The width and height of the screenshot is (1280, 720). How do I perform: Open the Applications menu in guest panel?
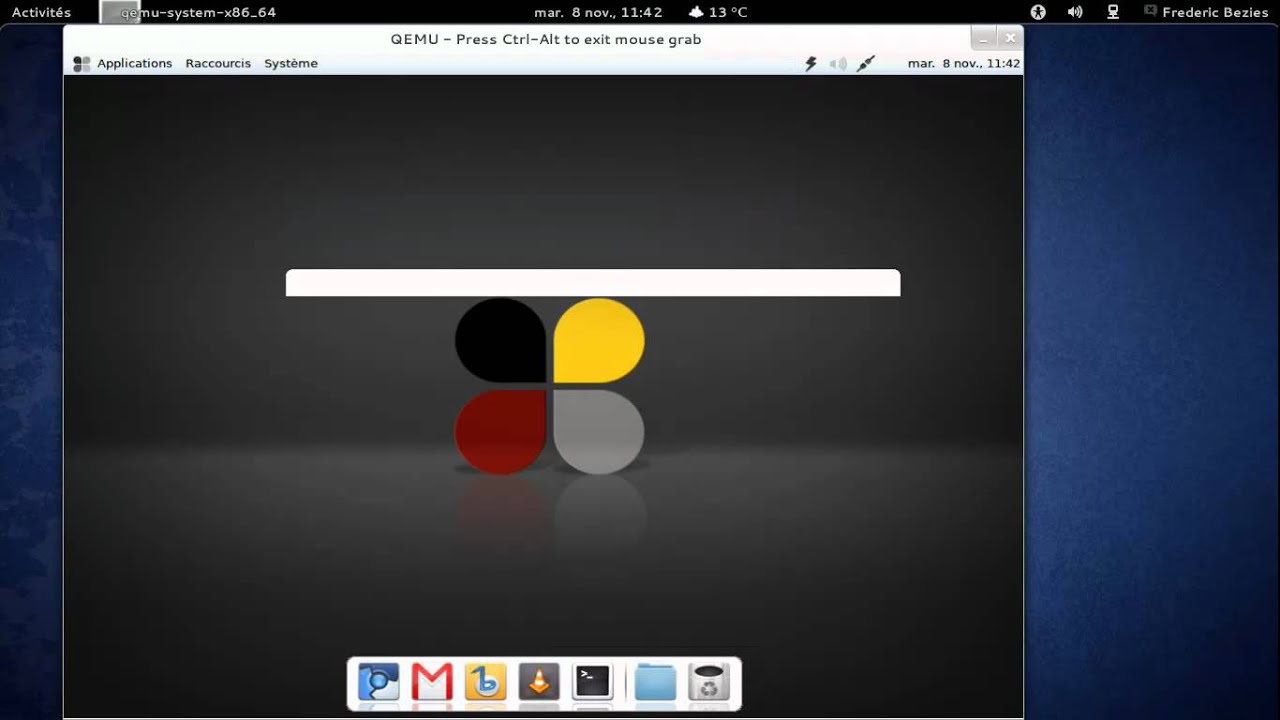(x=135, y=63)
